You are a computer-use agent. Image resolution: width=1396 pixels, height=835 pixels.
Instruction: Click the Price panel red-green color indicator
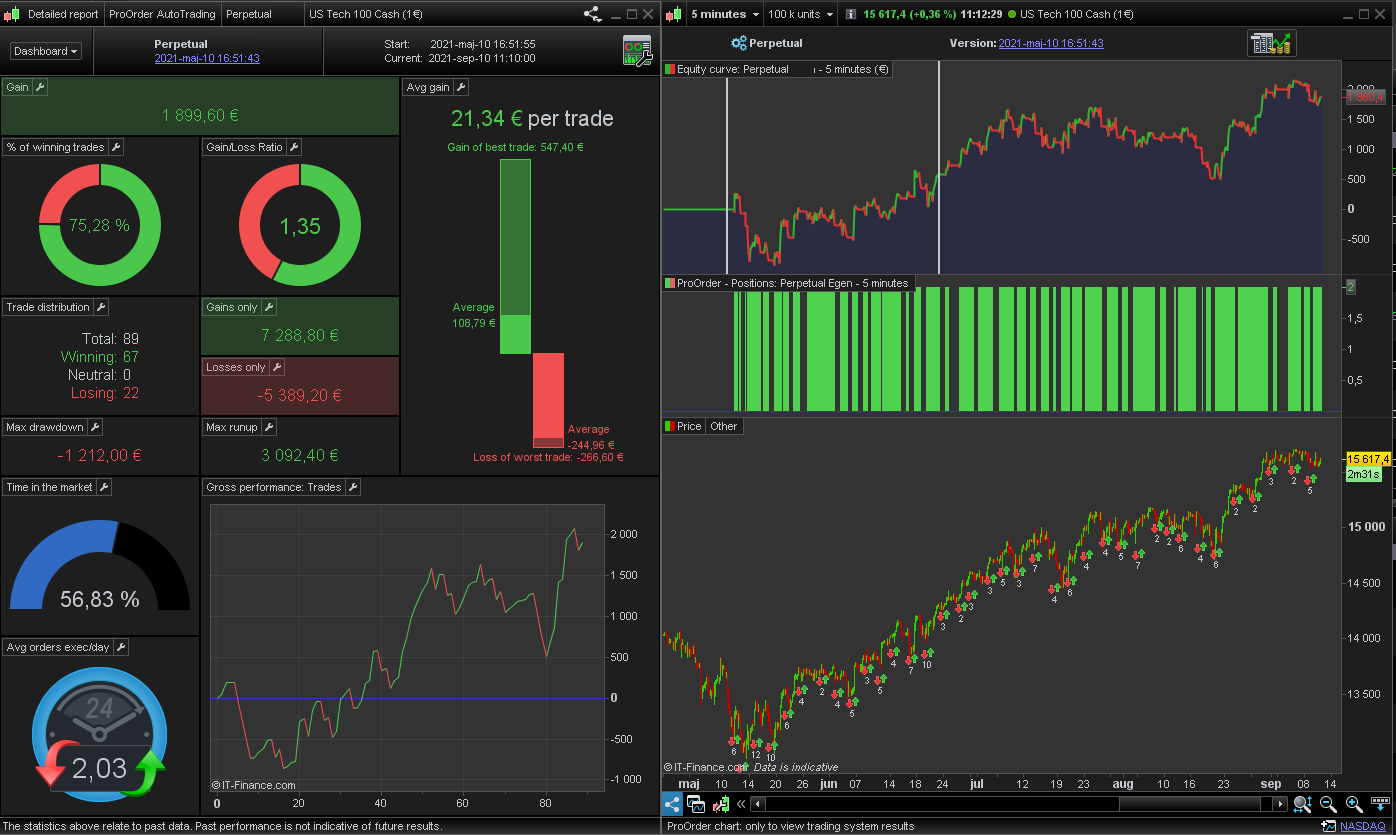pyautogui.click(x=670, y=426)
